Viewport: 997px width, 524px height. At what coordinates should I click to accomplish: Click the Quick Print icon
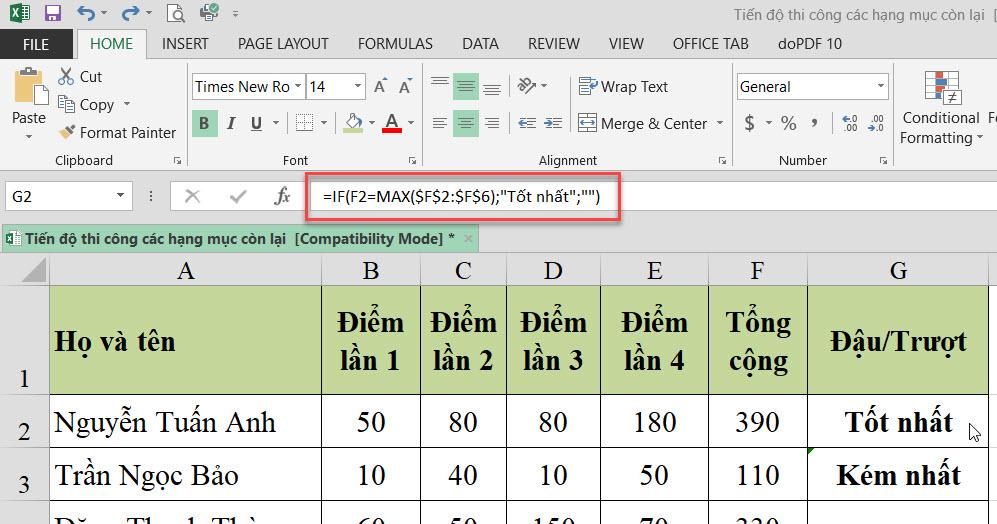tap(209, 13)
